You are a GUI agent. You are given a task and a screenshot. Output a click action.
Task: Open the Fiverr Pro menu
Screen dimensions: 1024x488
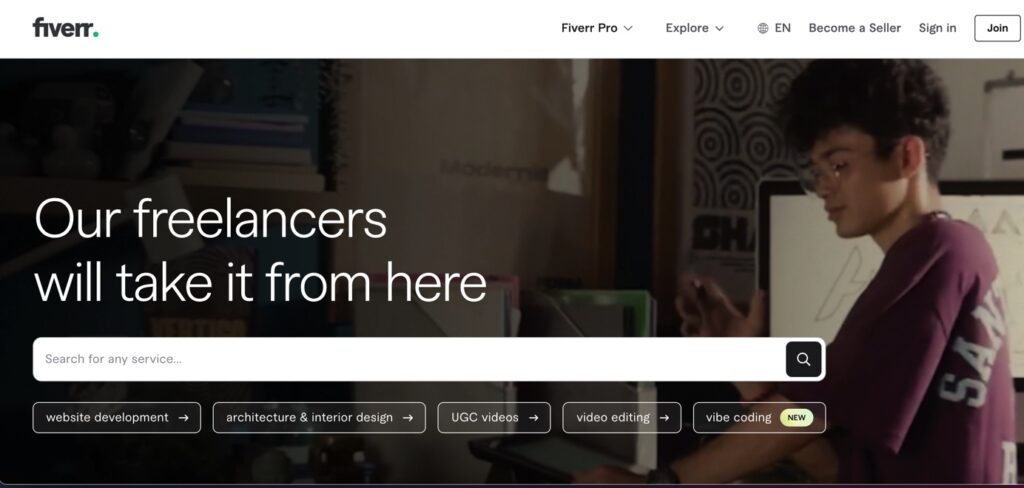pos(597,28)
